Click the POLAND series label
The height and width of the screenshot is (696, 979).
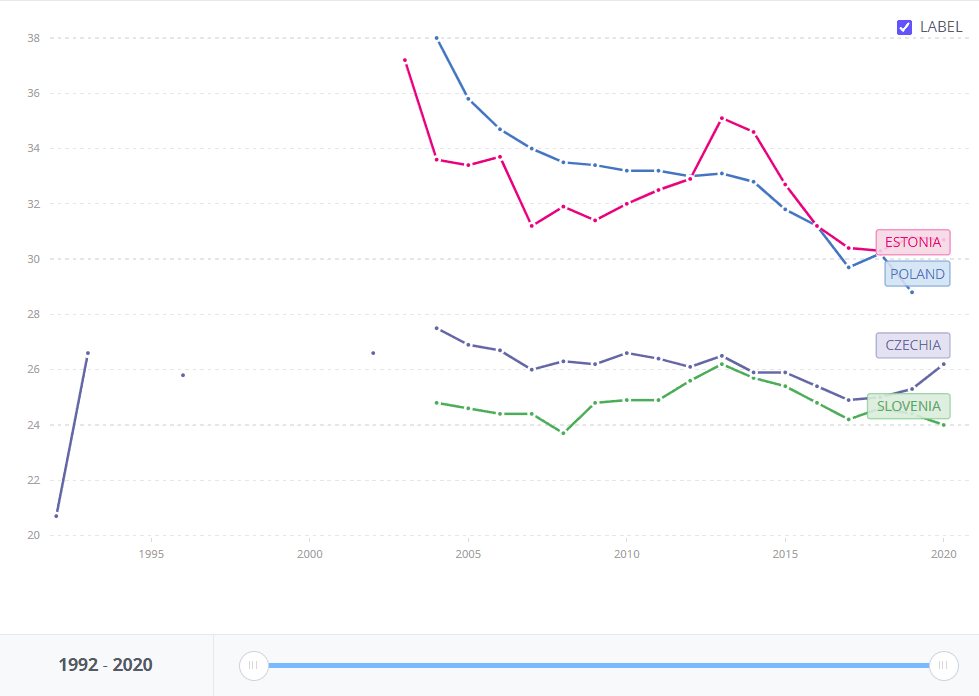coord(916,274)
